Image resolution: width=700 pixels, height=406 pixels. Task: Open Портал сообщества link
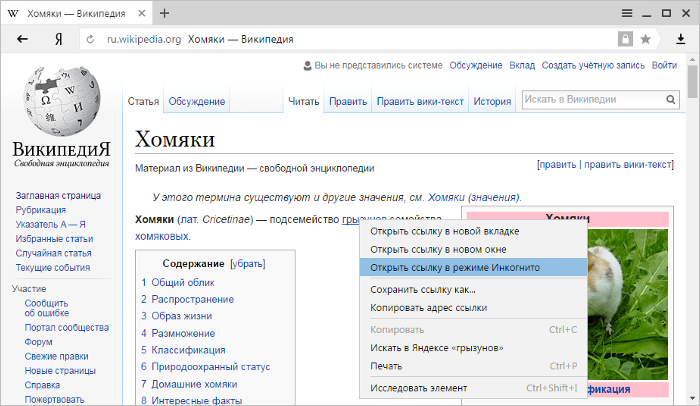point(67,327)
